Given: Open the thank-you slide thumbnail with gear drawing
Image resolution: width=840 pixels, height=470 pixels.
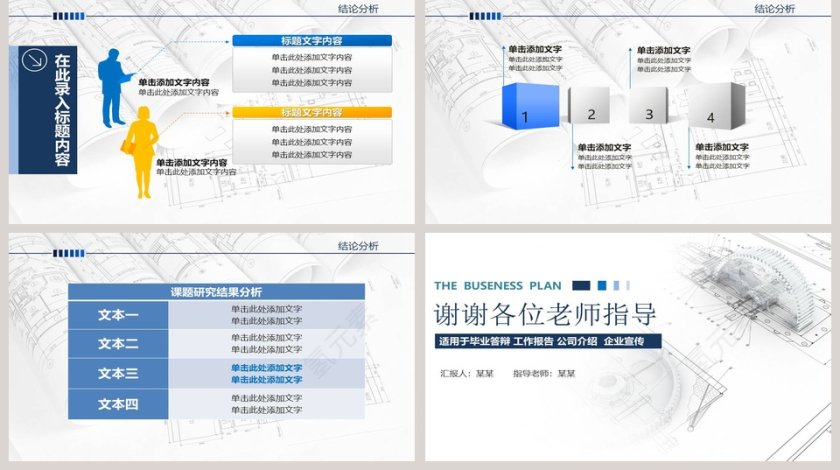Looking at the screenshot, I should point(628,347).
